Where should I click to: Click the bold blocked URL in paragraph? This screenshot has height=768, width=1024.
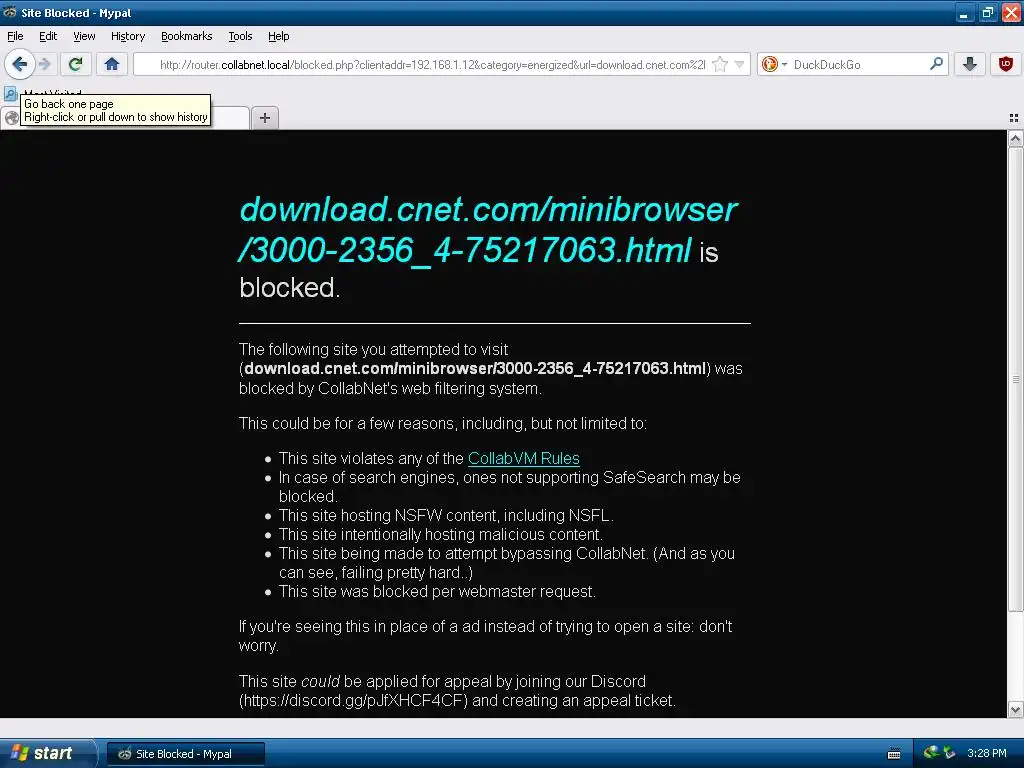tap(475, 368)
